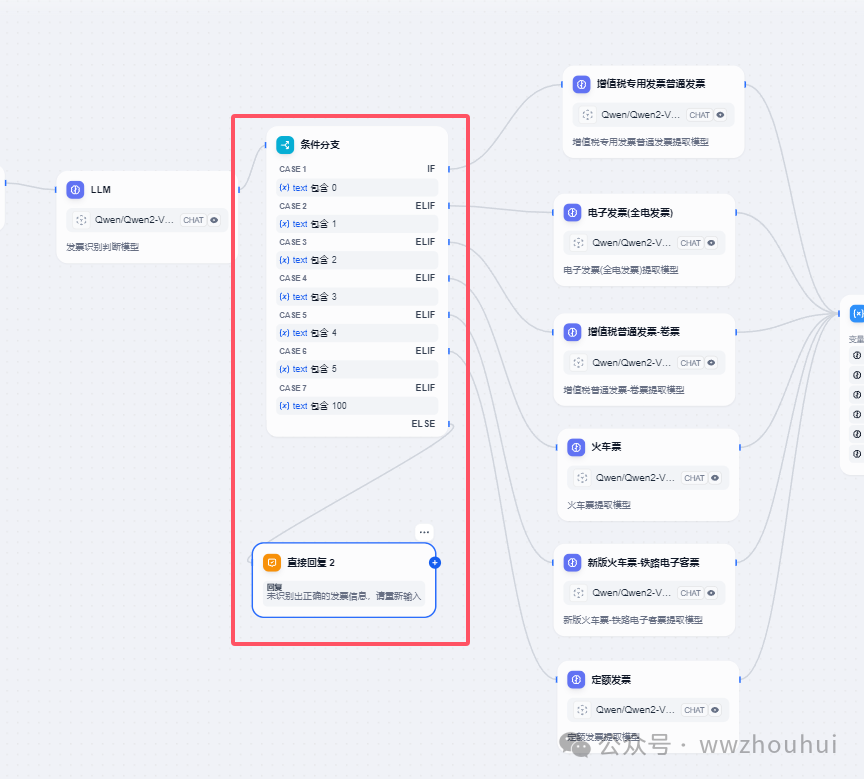Open settings gear on 定额发票 CHAT chip
864x779 pixels.
[713, 710]
